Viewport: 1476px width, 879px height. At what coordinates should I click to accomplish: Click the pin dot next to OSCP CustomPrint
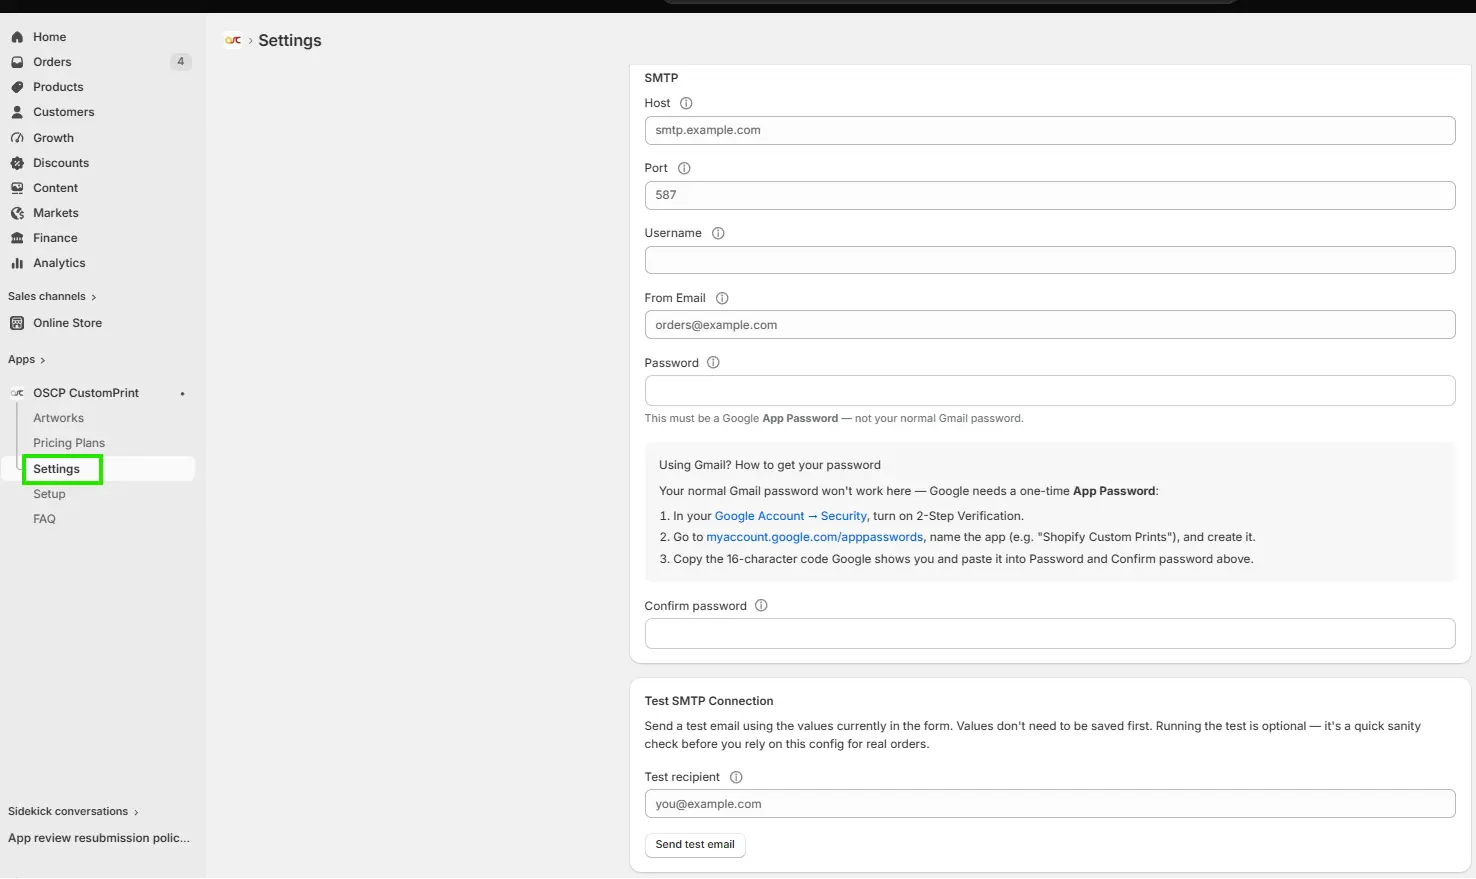[182, 394]
